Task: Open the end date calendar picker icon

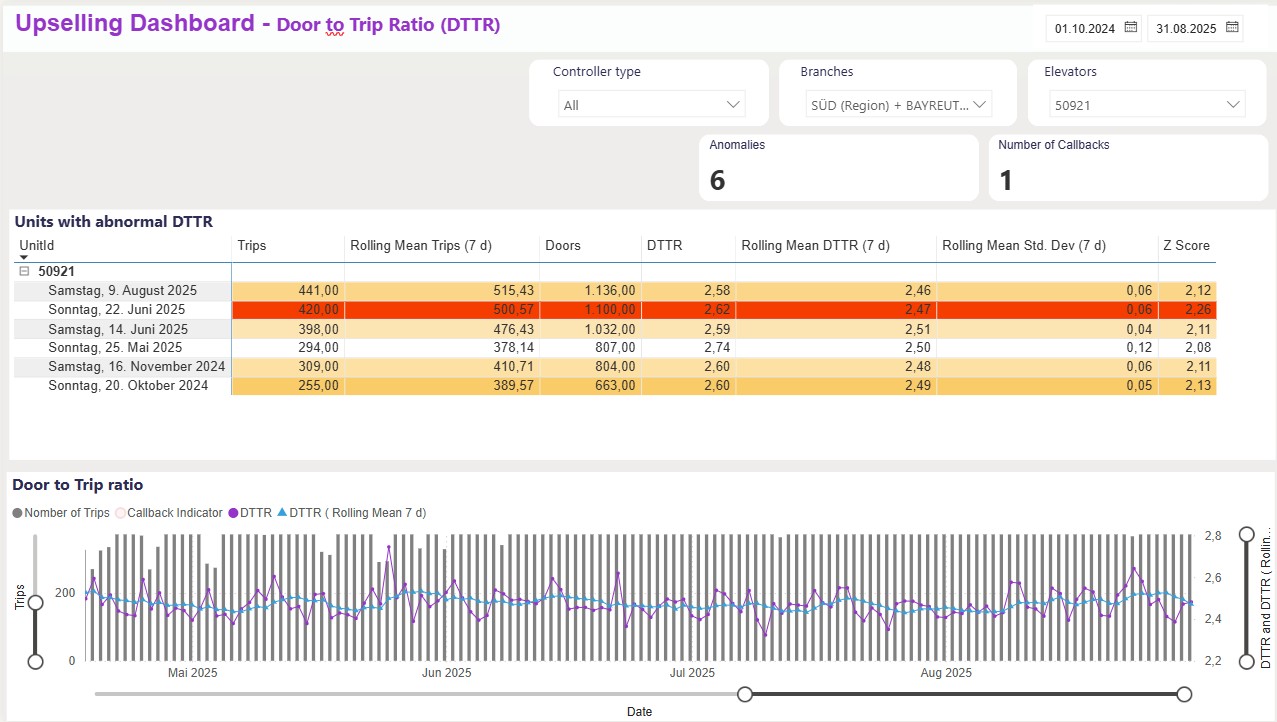Action: tap(1232, 28)
